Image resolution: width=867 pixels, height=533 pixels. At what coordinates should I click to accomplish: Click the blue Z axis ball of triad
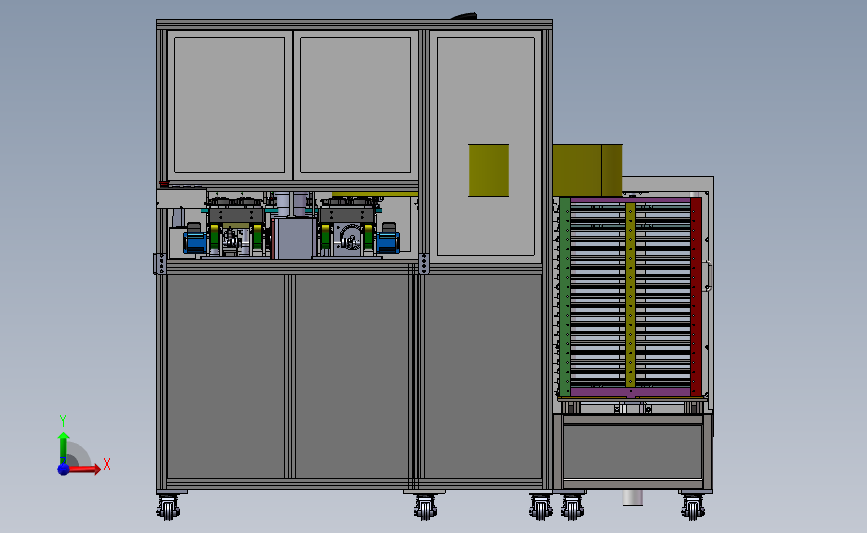(x=64, y=469)
